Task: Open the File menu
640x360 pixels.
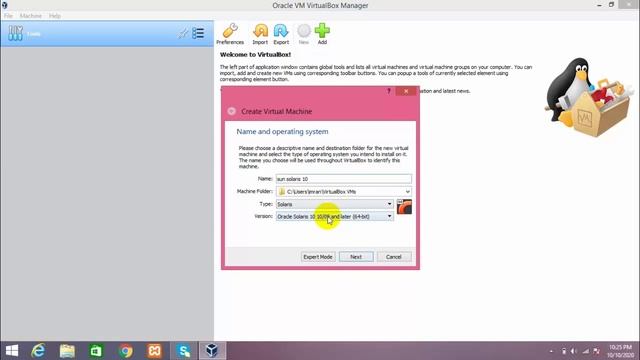Action: (8, 16)
